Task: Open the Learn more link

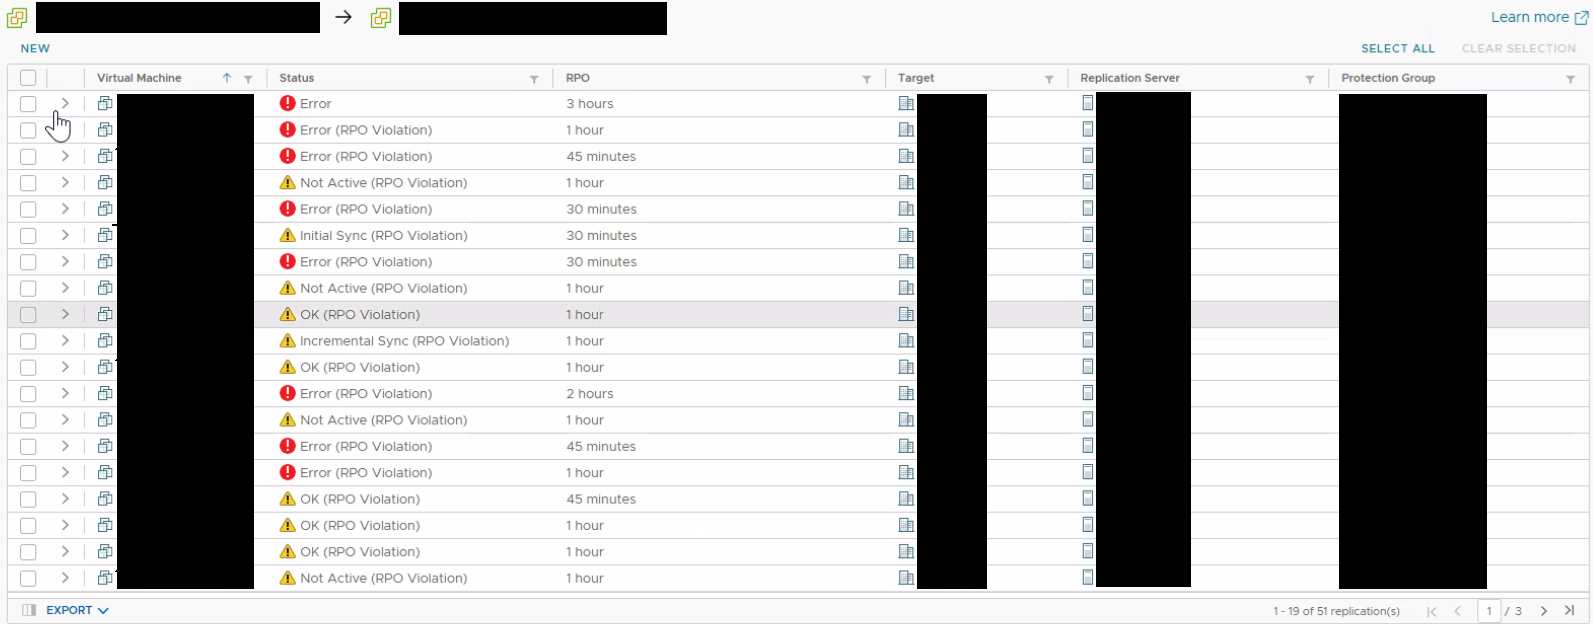Action: point(1539,17)
